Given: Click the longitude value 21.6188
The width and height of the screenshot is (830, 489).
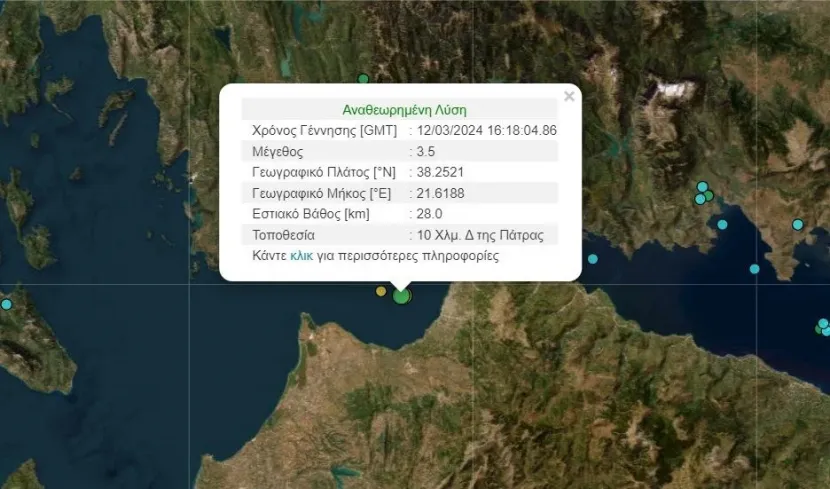Looking at the screenshot, I should (440, 193).
